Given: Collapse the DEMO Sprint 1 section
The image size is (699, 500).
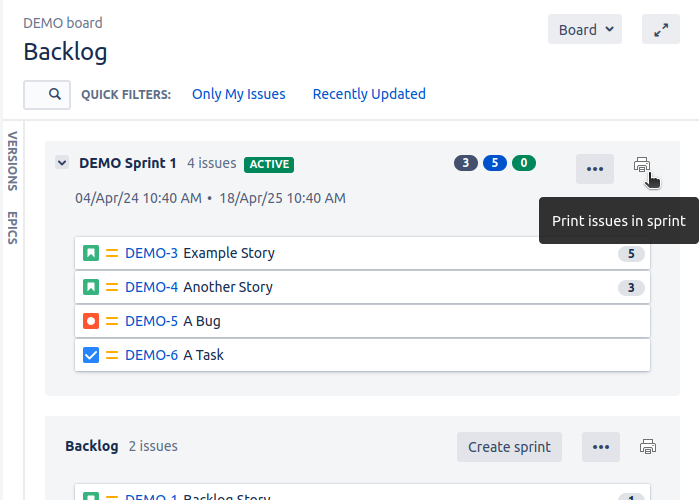Looking at the screenshot, I should (62, 163).
